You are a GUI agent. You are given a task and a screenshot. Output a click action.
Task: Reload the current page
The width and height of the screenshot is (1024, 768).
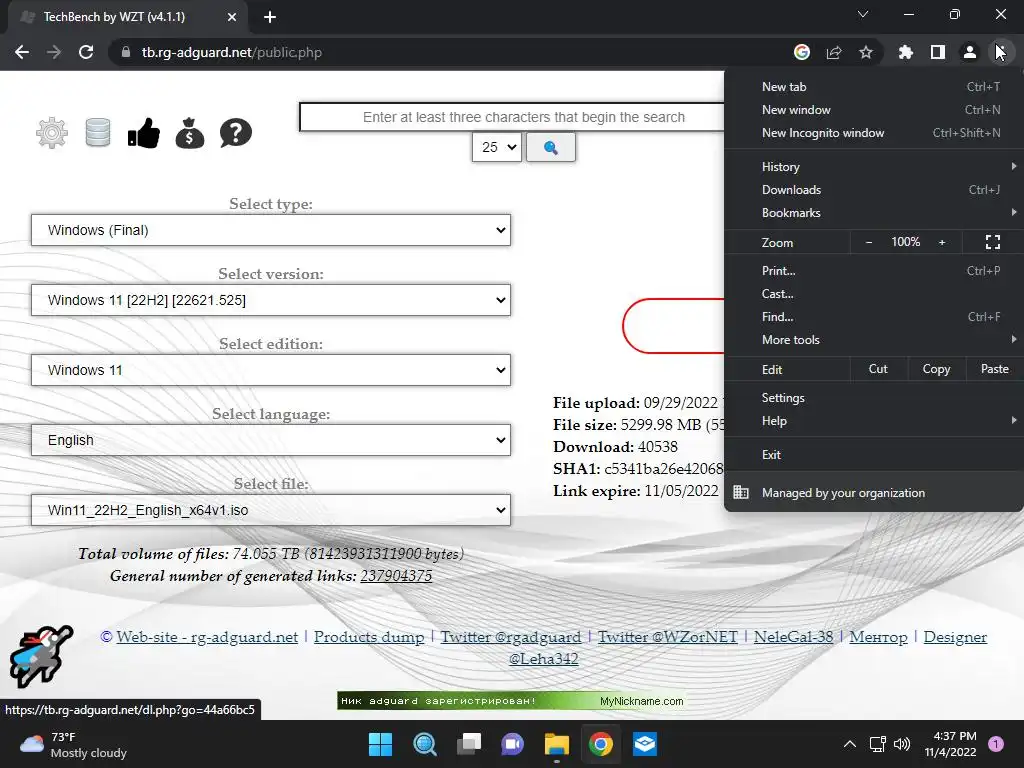(x=86, y=52)
